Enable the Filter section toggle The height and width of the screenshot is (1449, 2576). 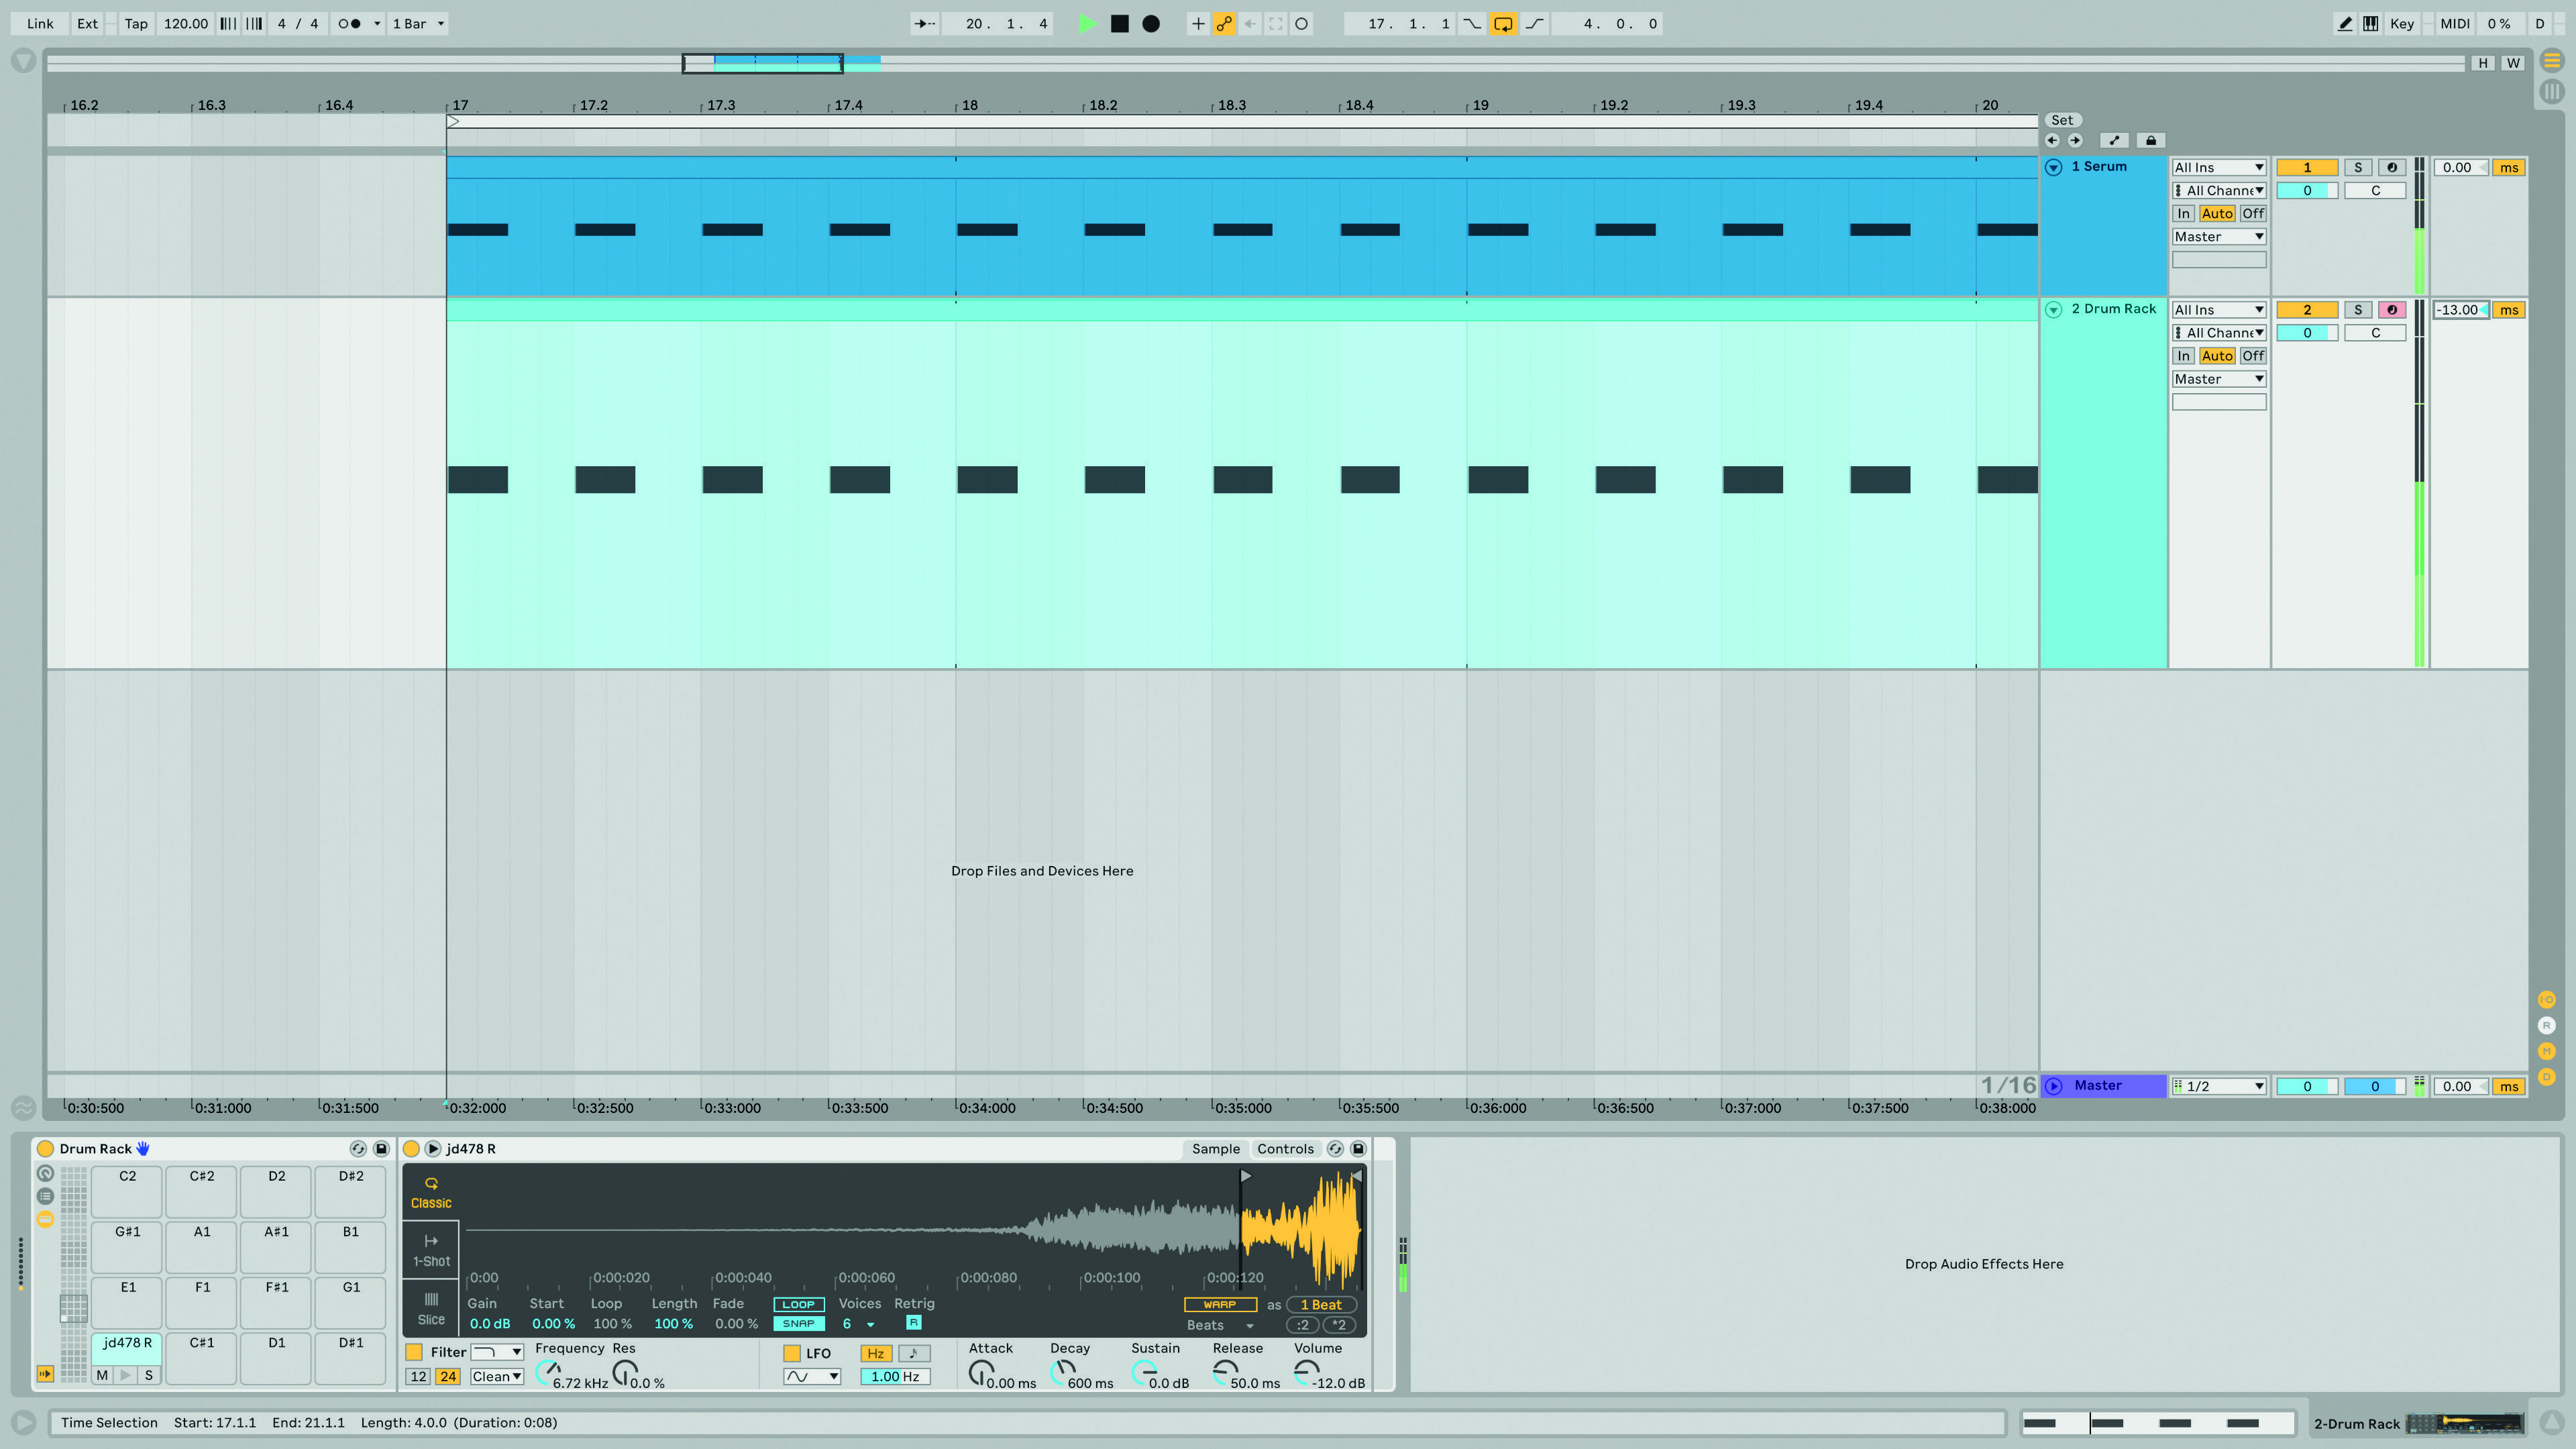point(414,1353)
